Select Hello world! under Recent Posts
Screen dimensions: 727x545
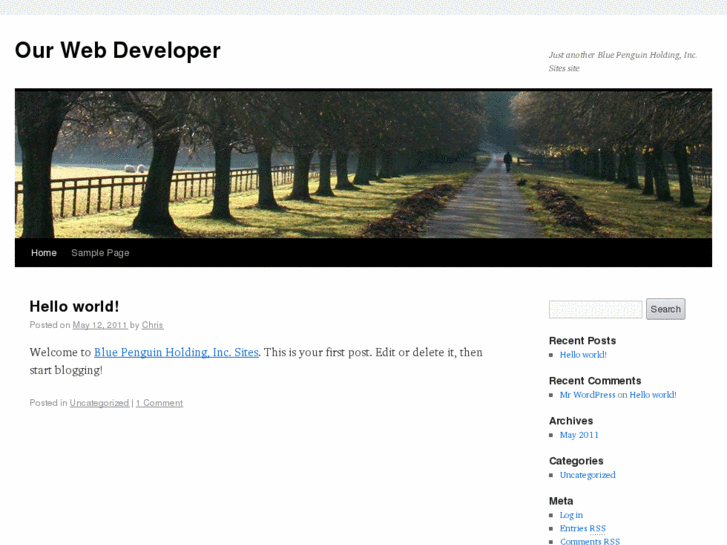pyautogui.click(x=583, y=355)
